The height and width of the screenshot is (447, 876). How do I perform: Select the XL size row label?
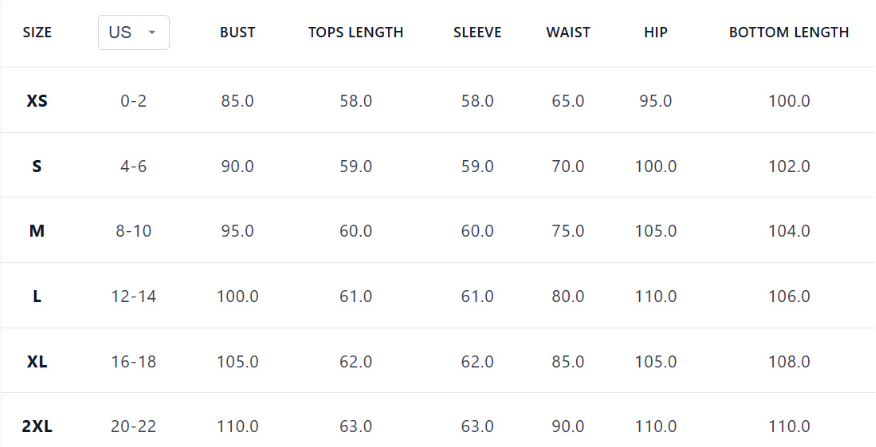pyautogui.click(x=37, y=361)
